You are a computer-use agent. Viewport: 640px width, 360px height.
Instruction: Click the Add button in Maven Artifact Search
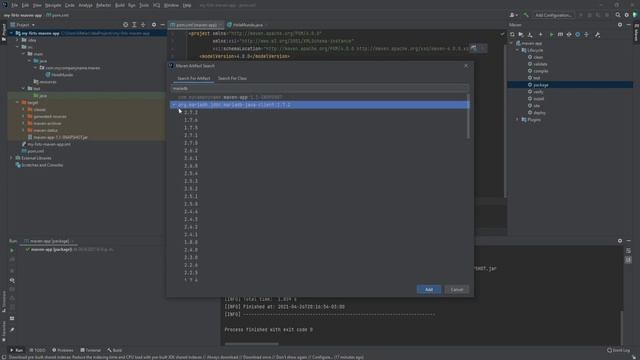(429, 290)
